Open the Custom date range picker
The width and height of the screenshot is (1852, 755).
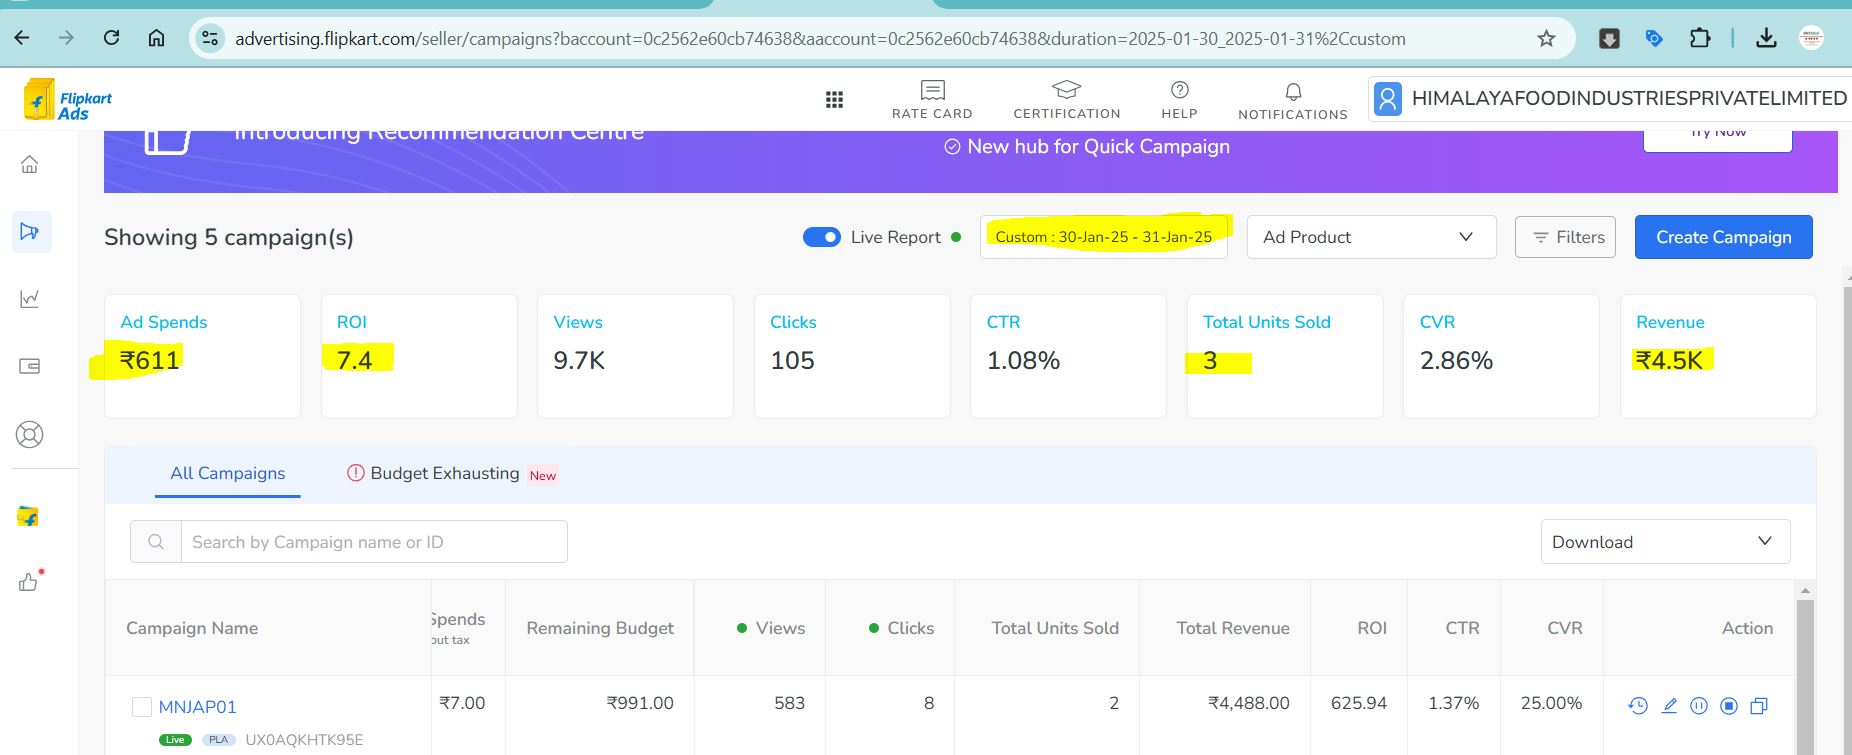(1104, 237)
